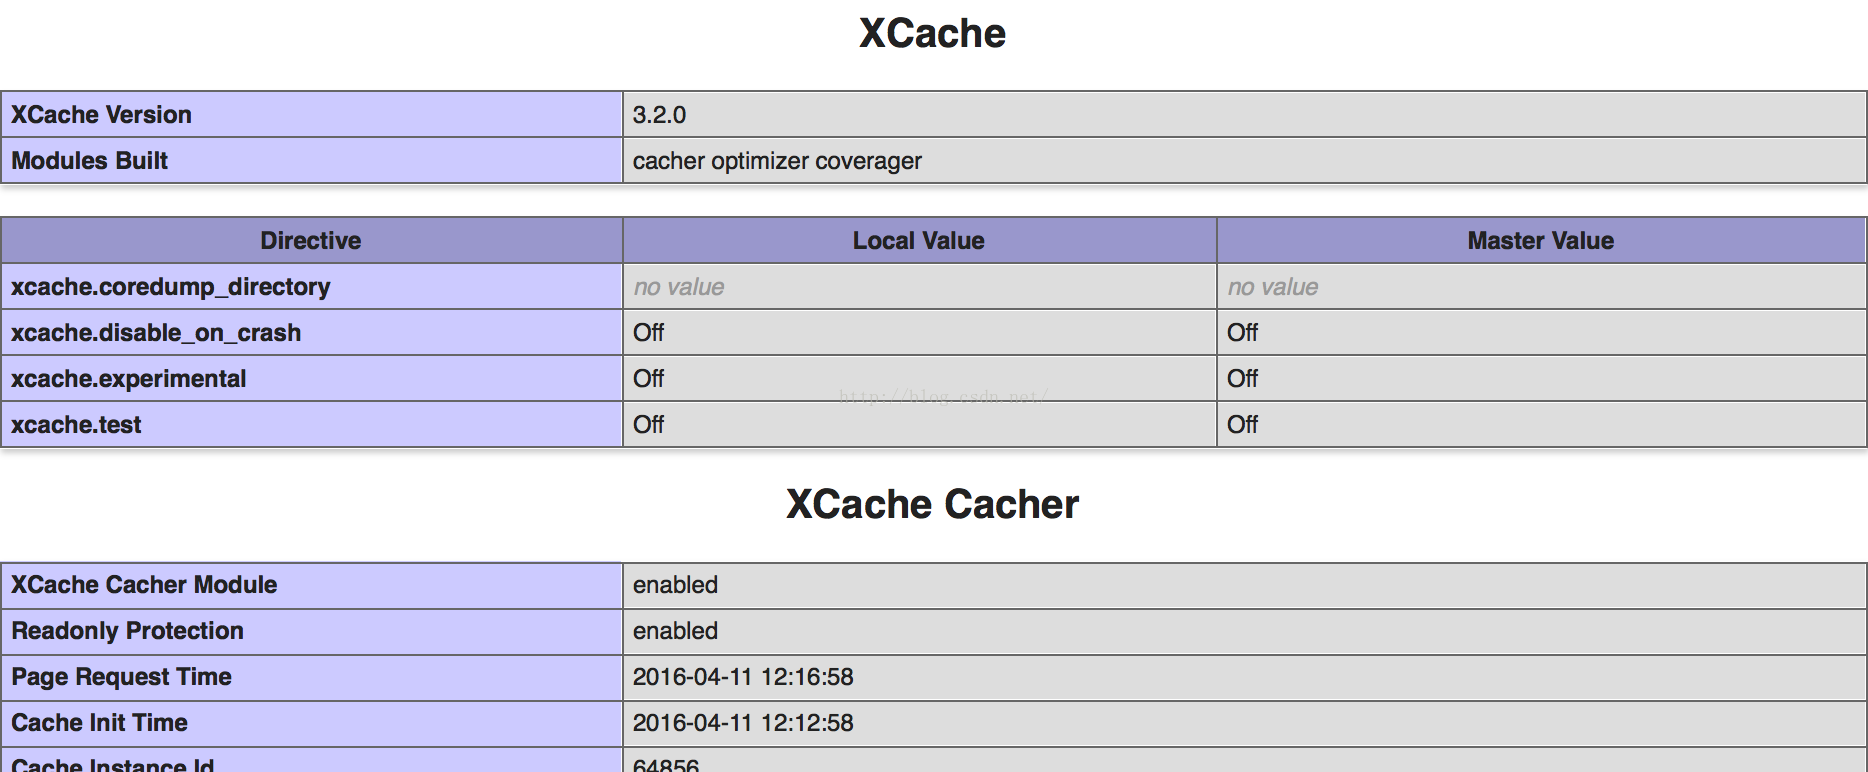Click time value 2016-04-11 12:12:58
Screen dimensions: 1868x772
click(743, 723)
